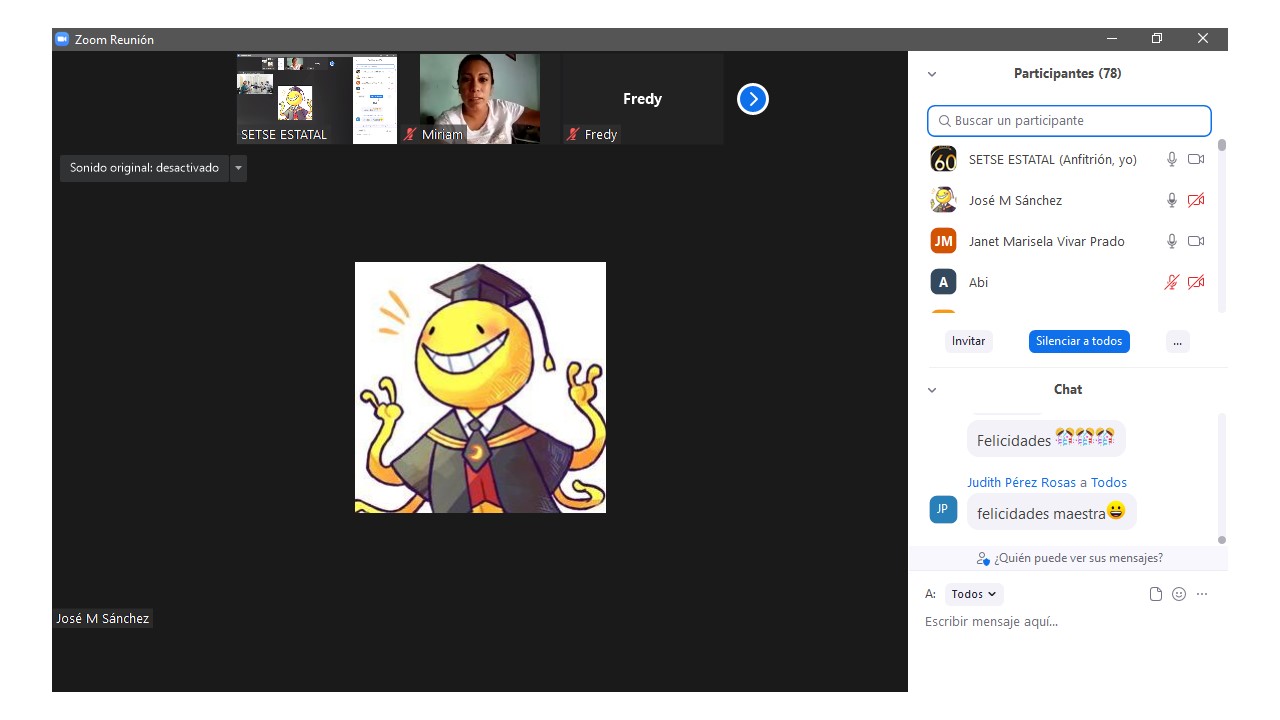Click the Zoom Reunión window title

click(x=114, y=39)
